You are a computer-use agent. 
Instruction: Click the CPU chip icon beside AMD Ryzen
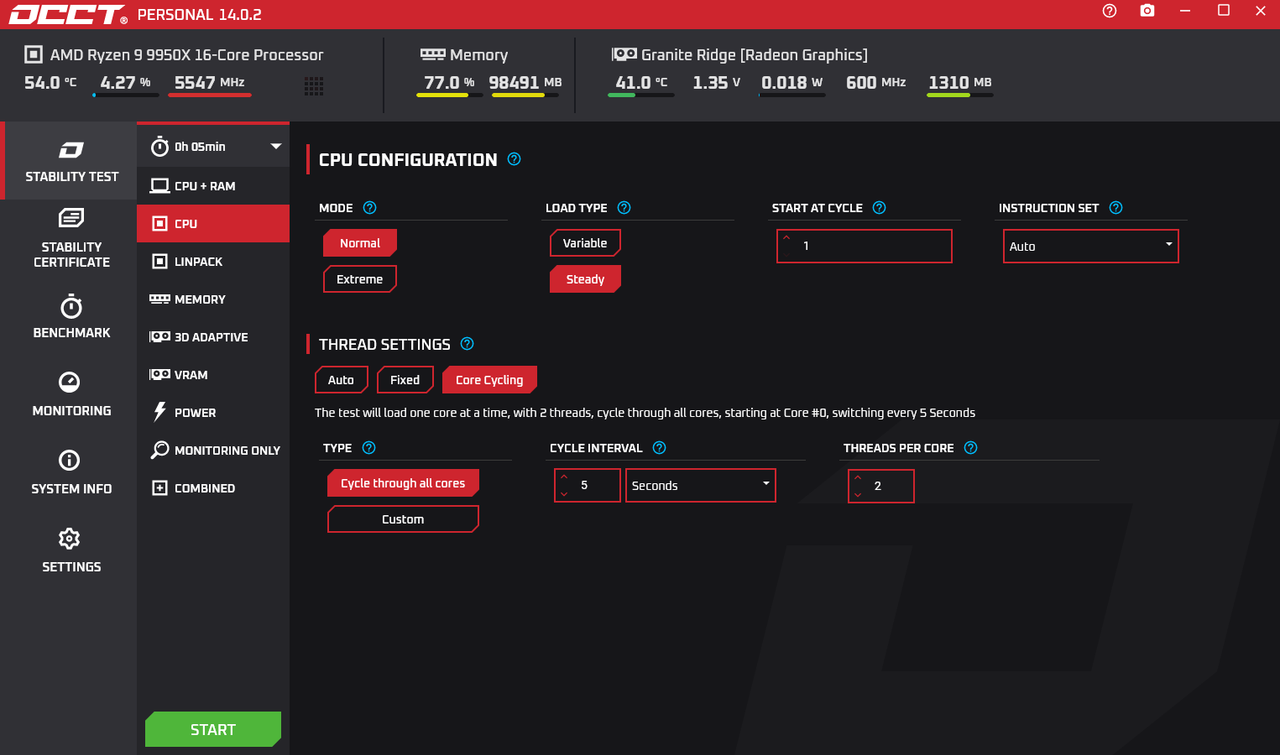click(33, 55)
